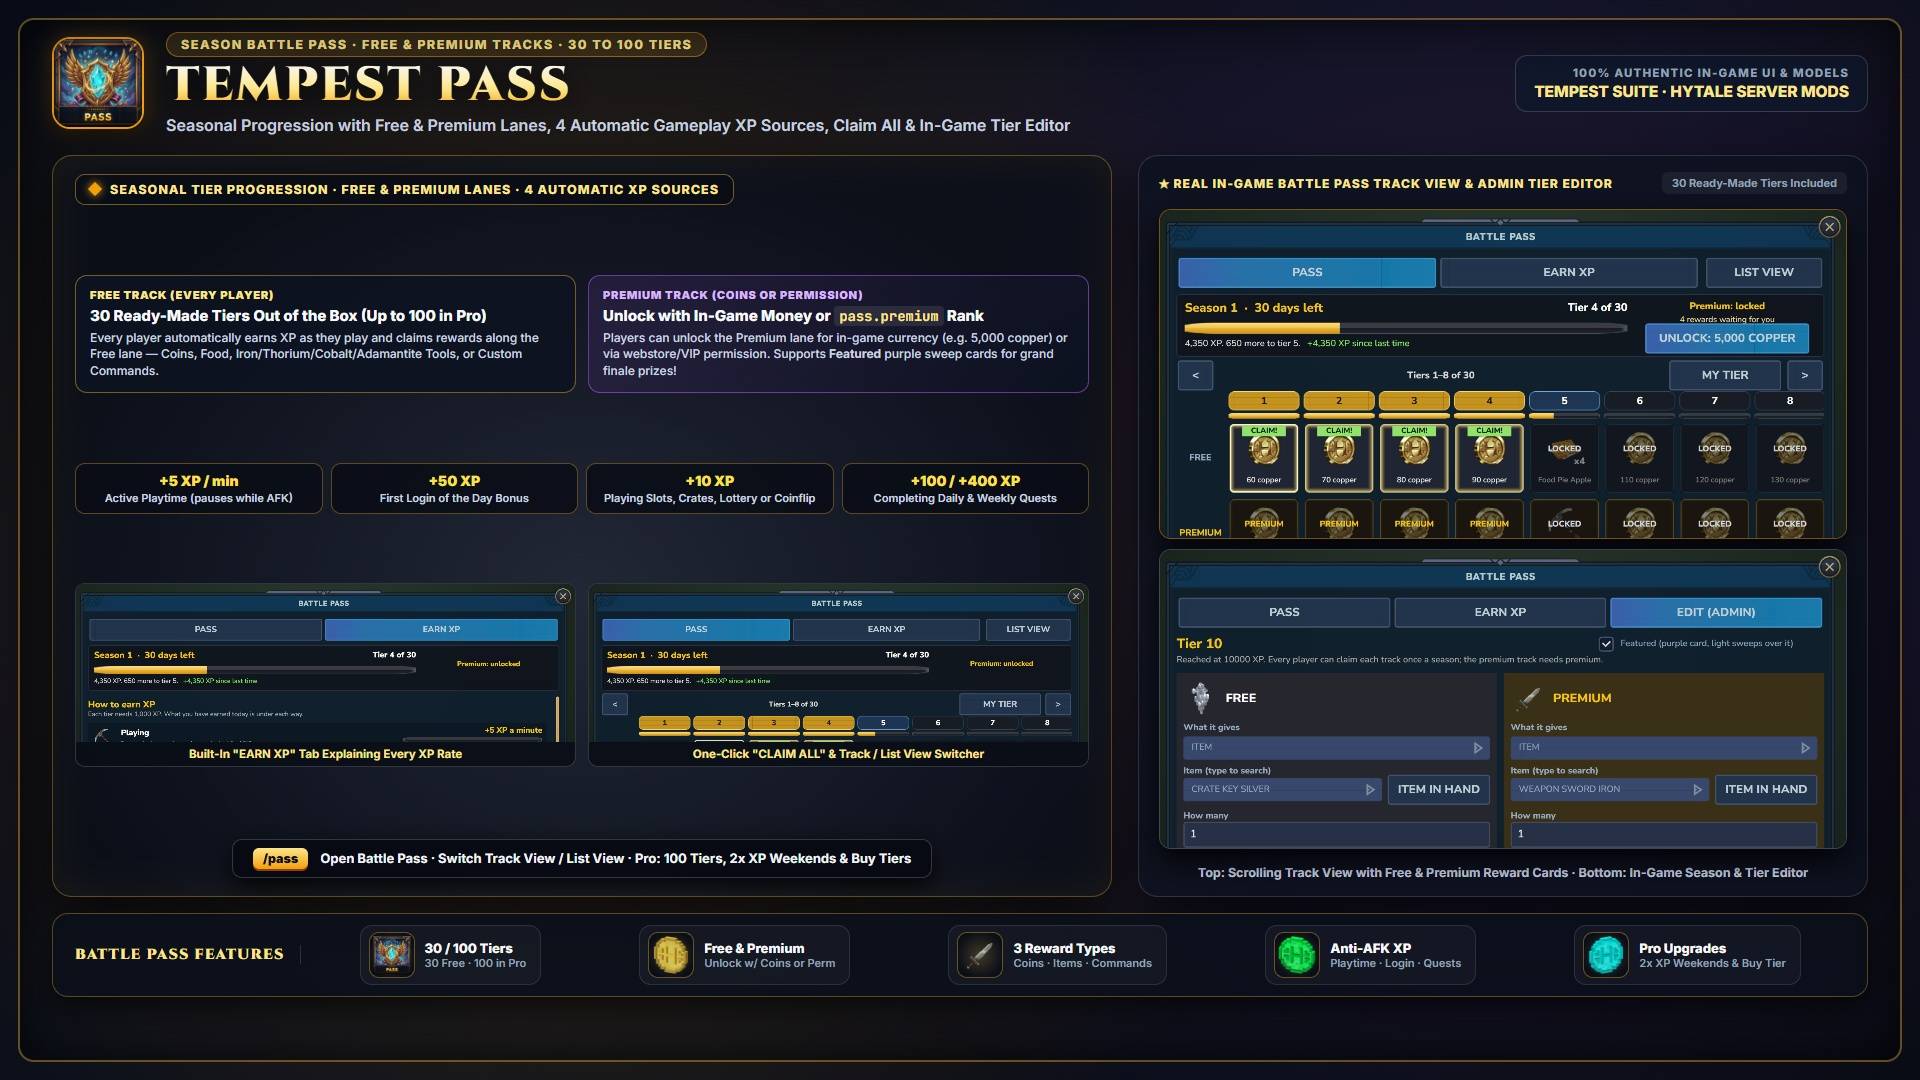Click FREE lane 'How many' input field
This screenshot has height=1080, width=1920.
1336,834
